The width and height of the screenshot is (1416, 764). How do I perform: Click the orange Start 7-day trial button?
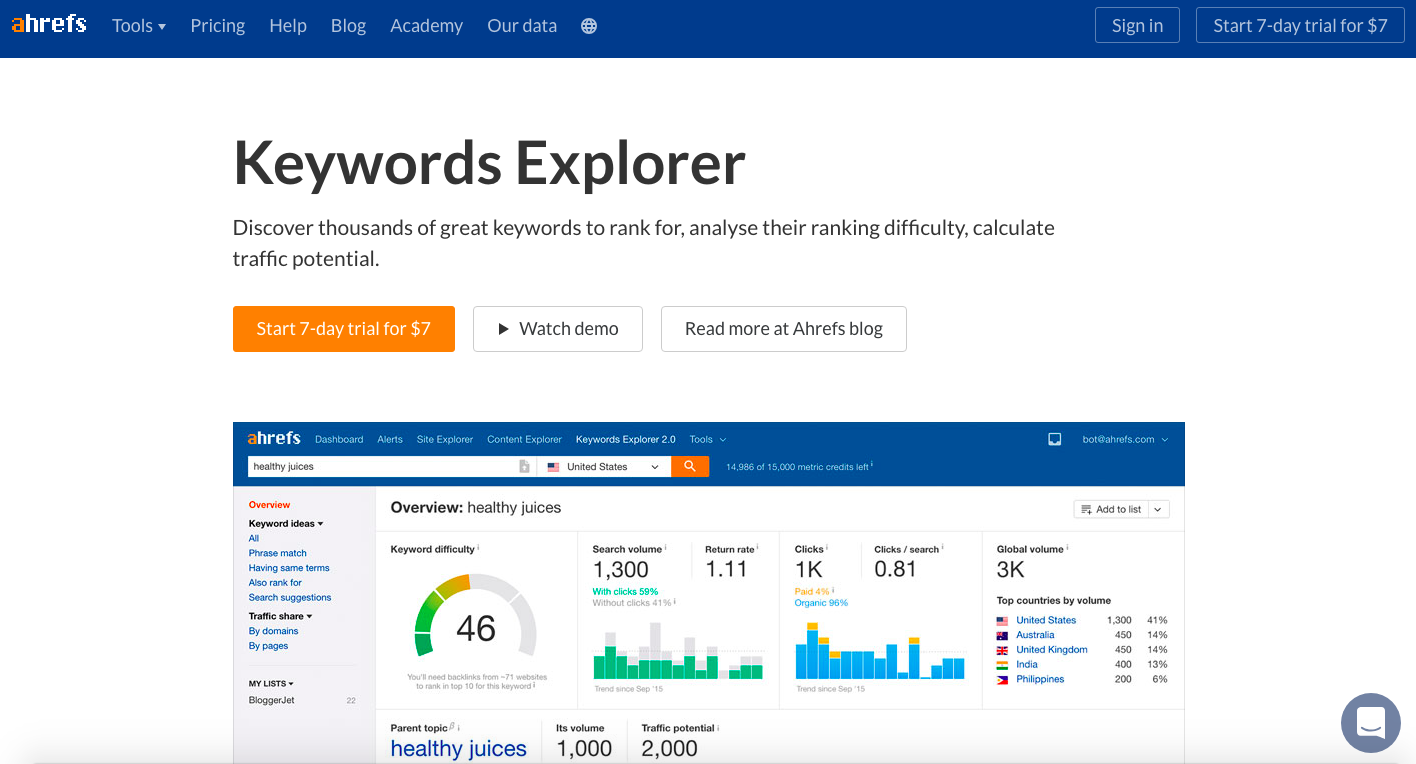click(344, 329)
